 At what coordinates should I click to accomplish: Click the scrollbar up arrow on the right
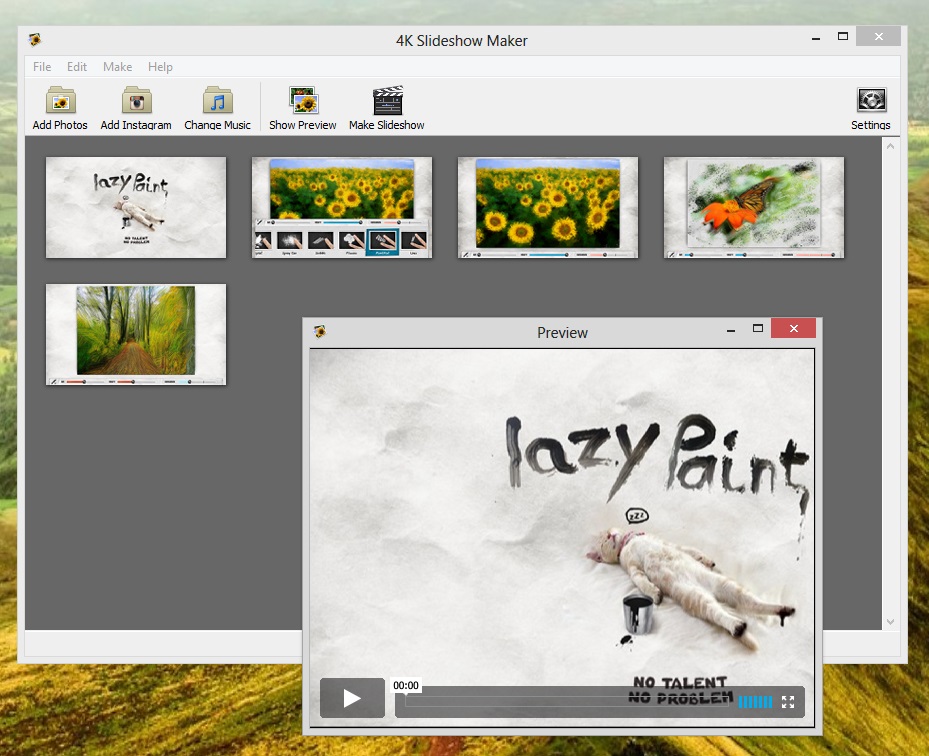(x=890, y=144)
